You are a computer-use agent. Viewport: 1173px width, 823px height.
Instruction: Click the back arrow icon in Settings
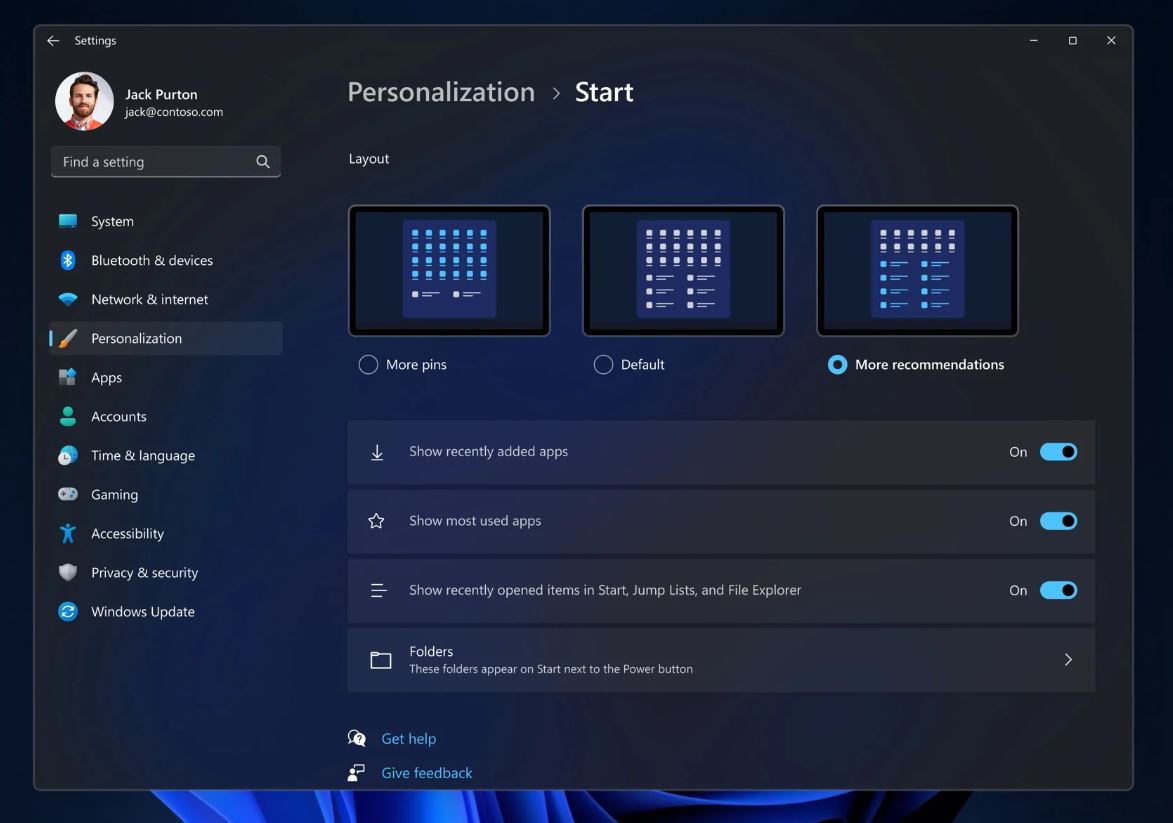53,41
